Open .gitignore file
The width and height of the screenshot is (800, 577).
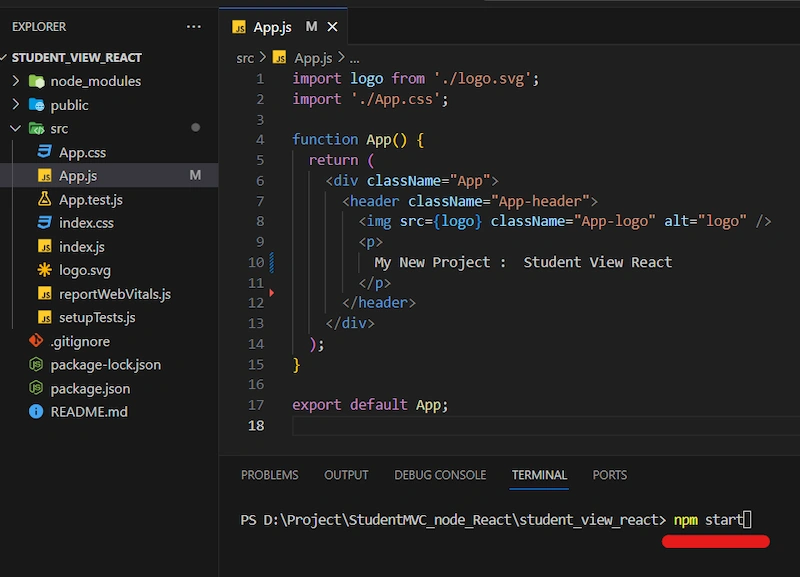(80, 341)
